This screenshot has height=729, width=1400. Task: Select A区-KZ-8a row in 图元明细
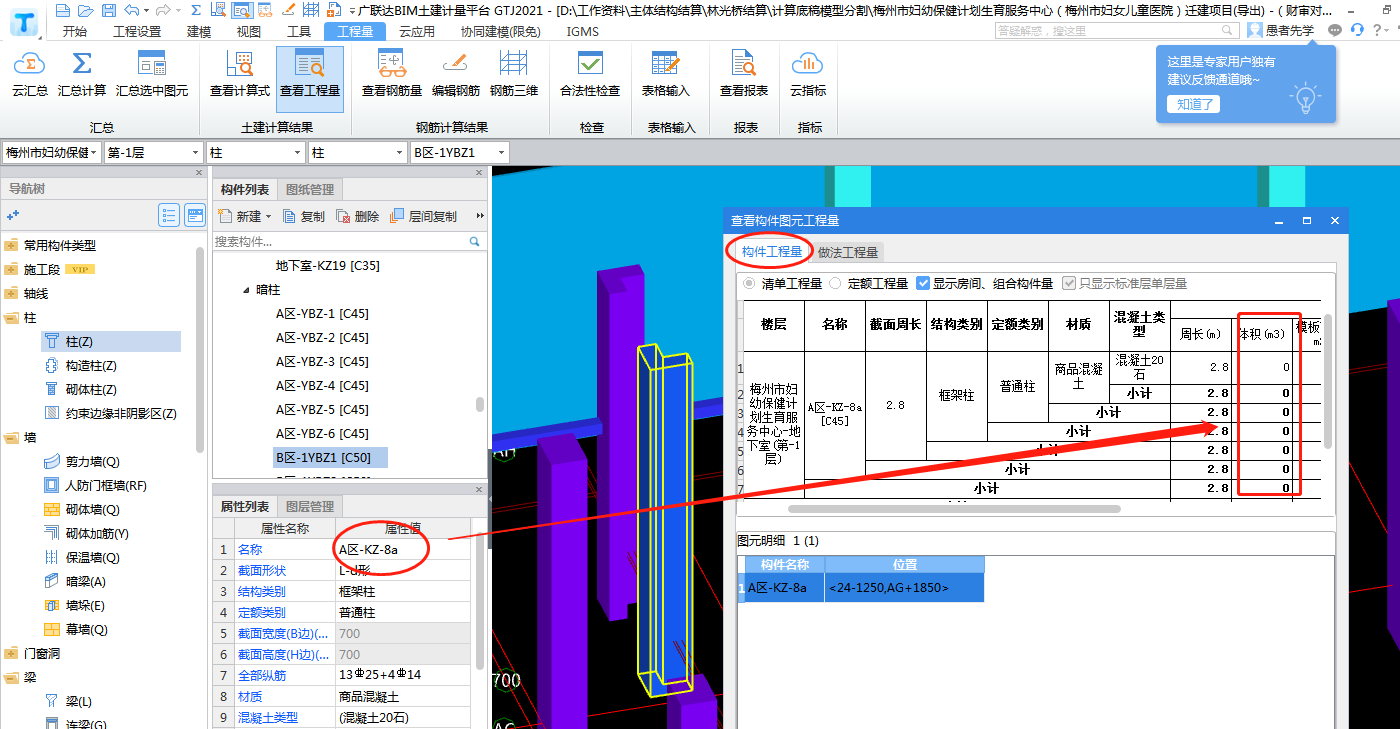(860, 587)
